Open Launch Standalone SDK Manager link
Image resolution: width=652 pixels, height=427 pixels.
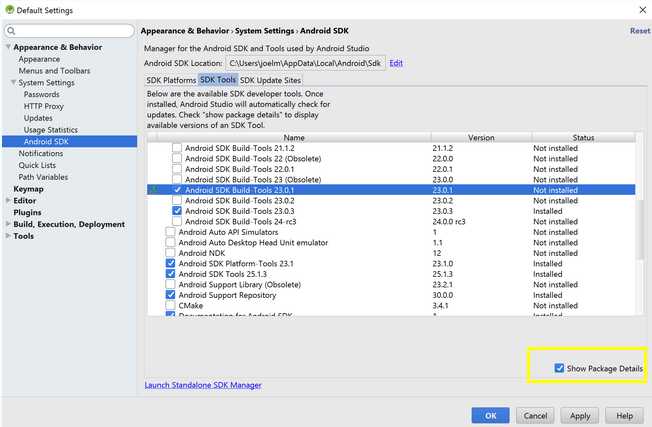203,385
